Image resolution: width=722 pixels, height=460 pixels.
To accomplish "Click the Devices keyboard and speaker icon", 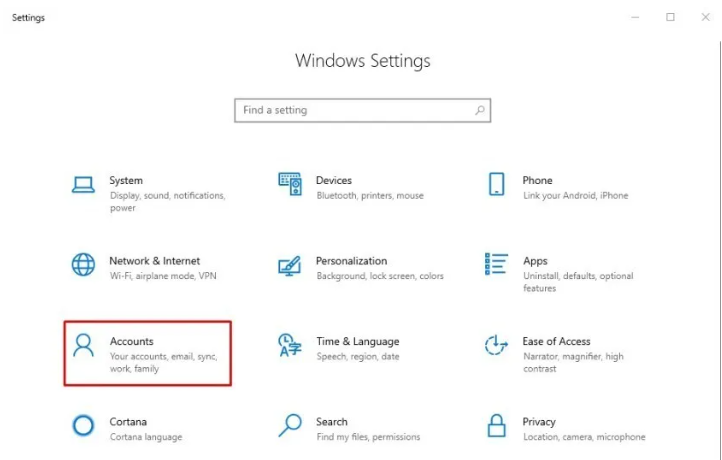I will pos(290,184).
